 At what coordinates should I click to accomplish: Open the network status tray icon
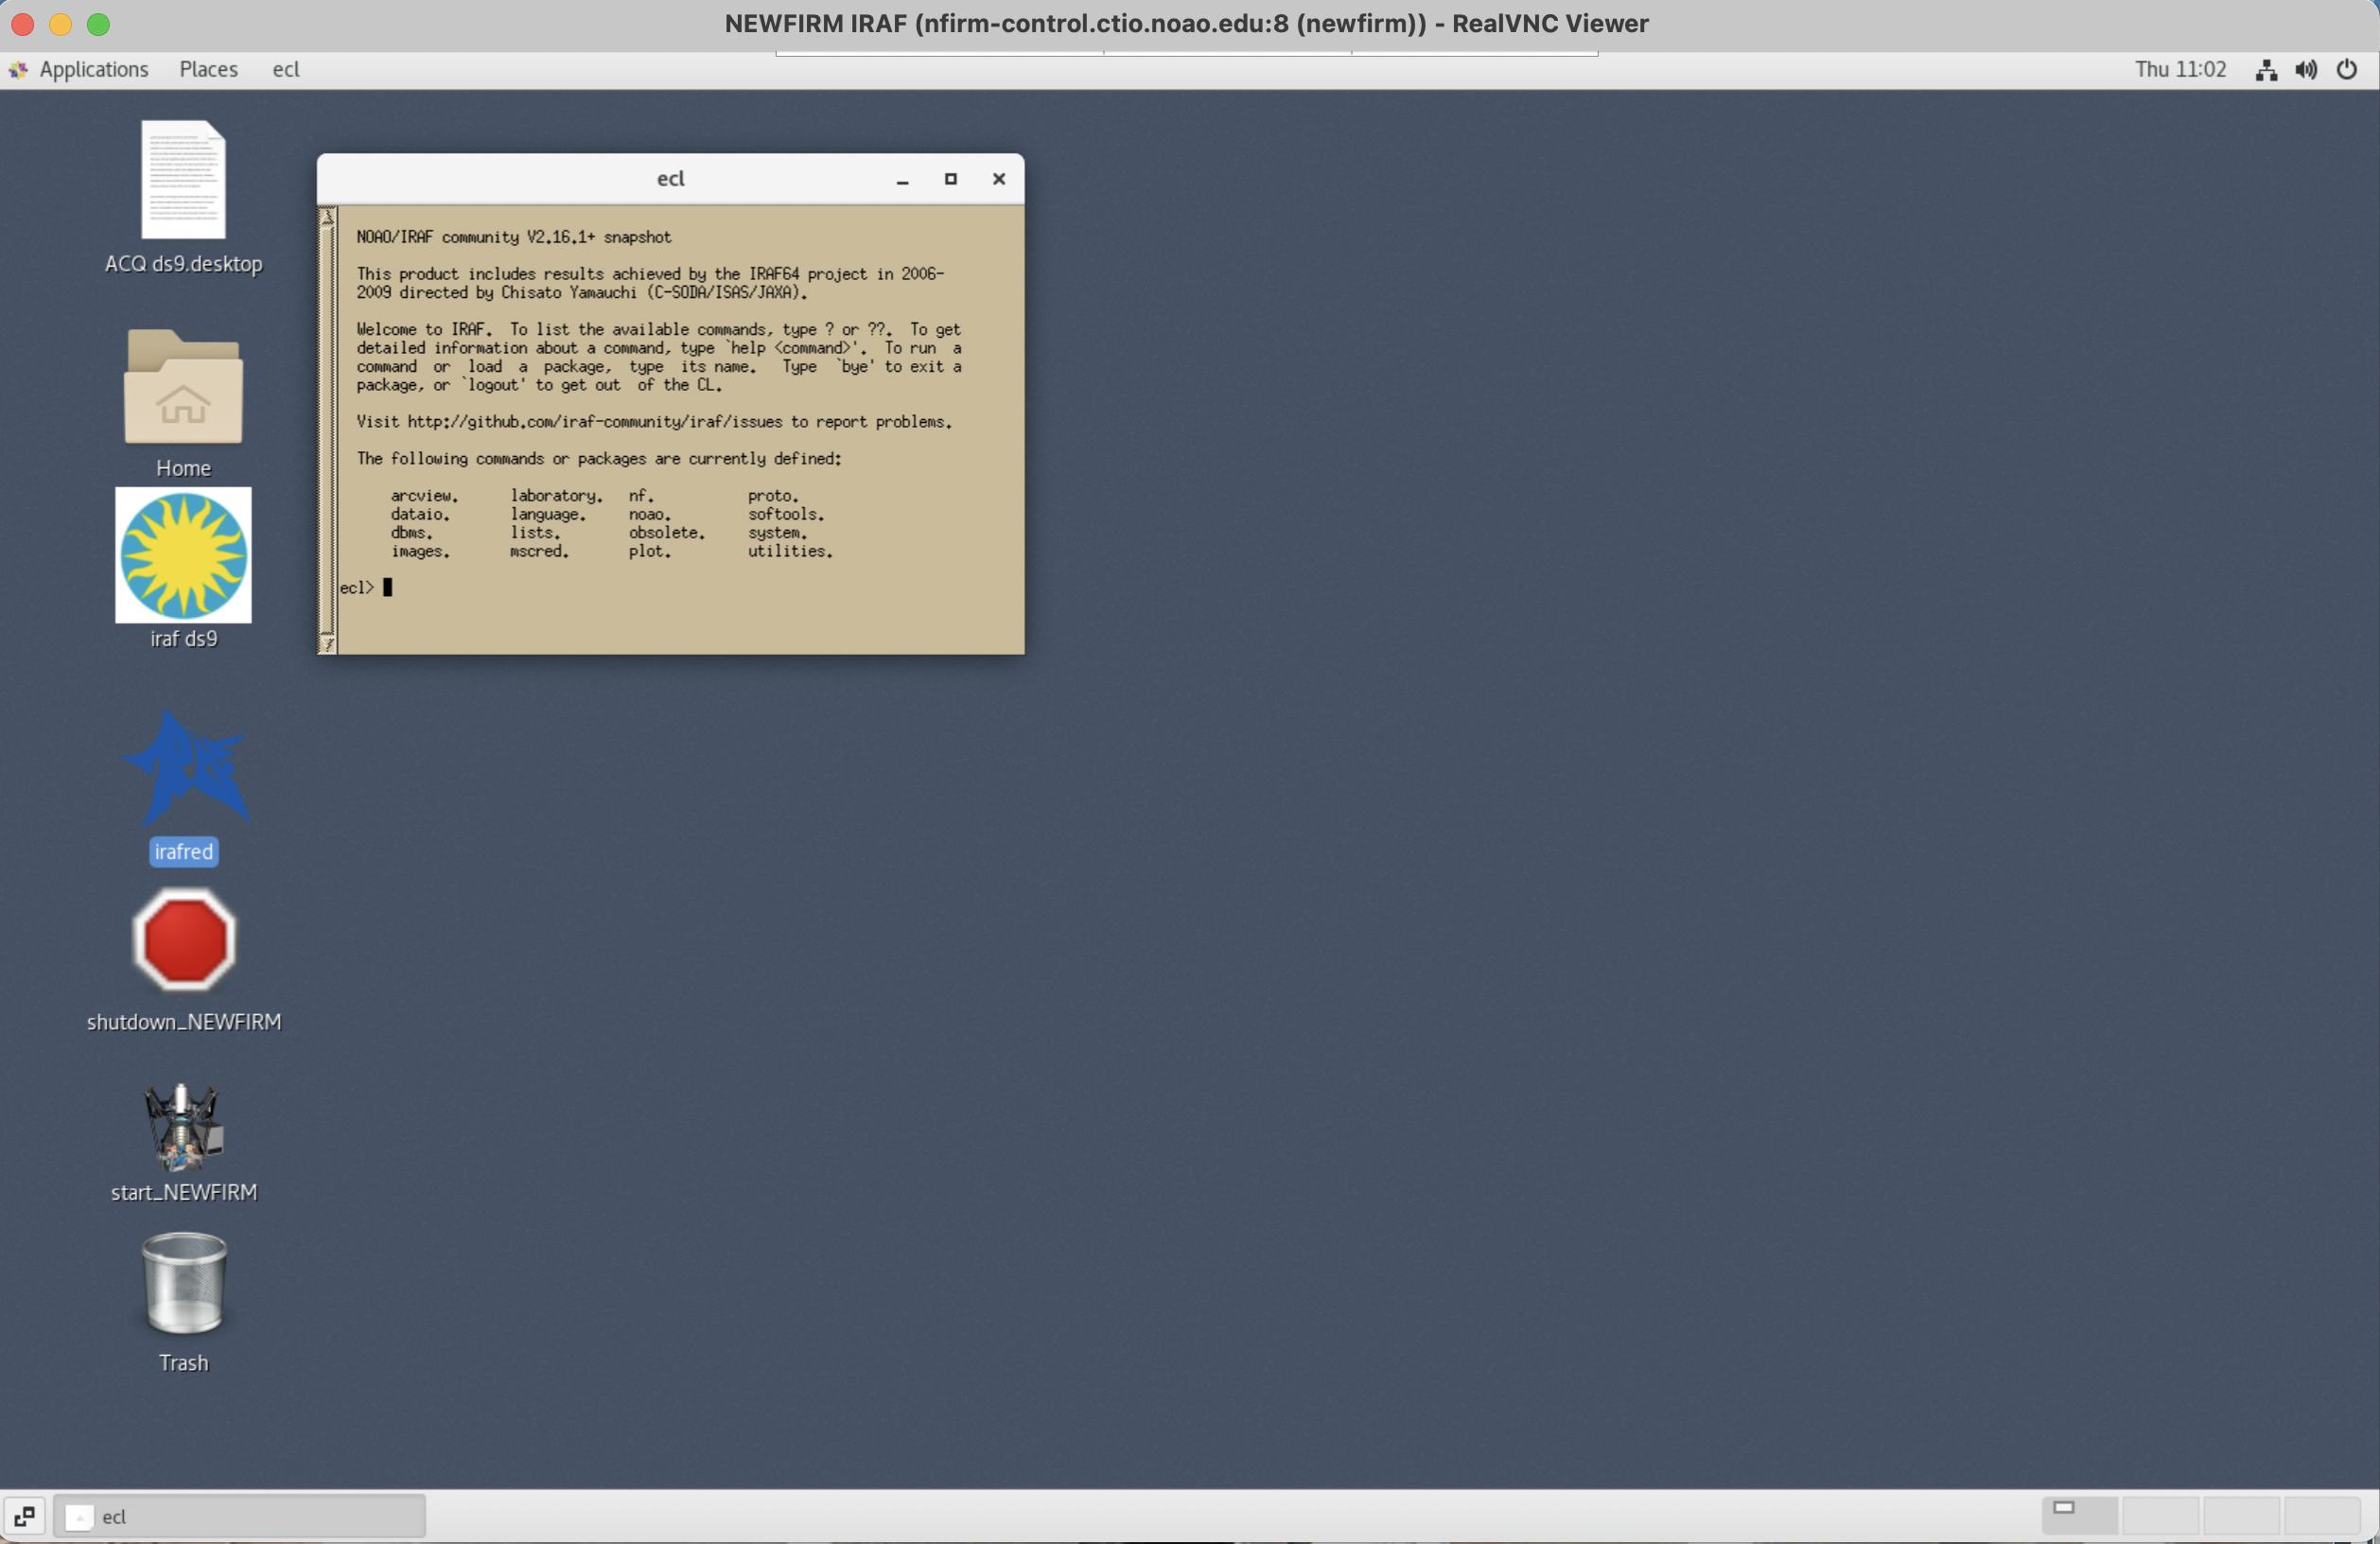pos(2266,70)
